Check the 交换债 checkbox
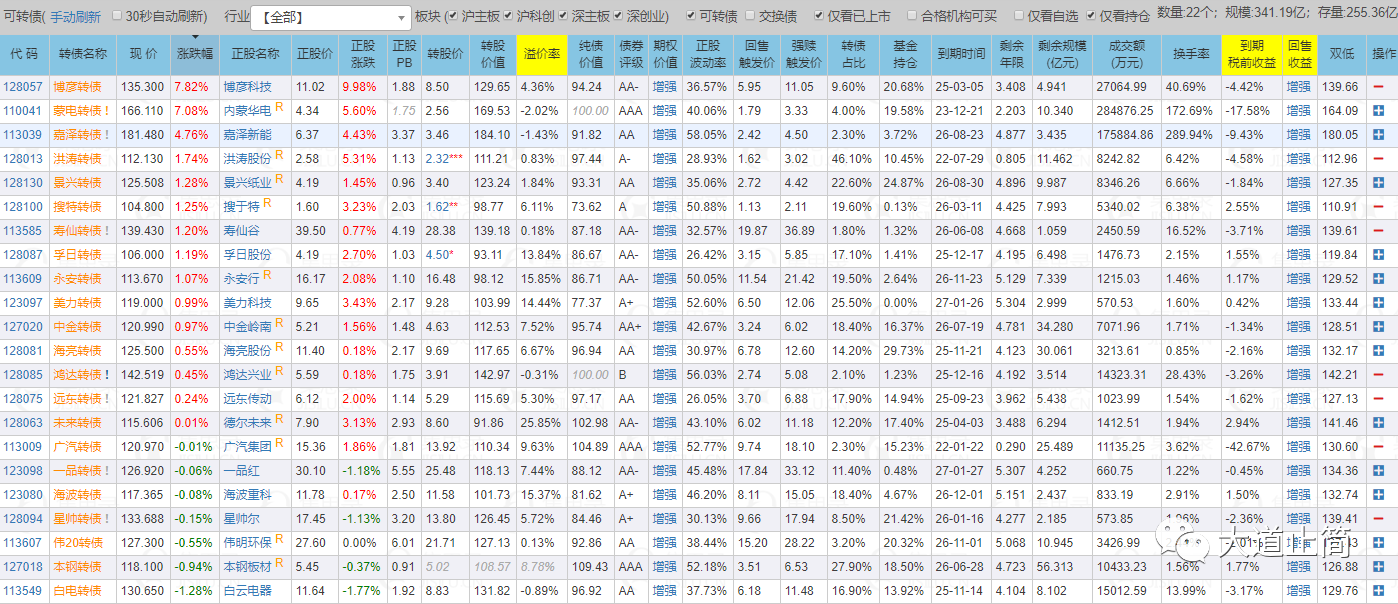 (750, 16)
